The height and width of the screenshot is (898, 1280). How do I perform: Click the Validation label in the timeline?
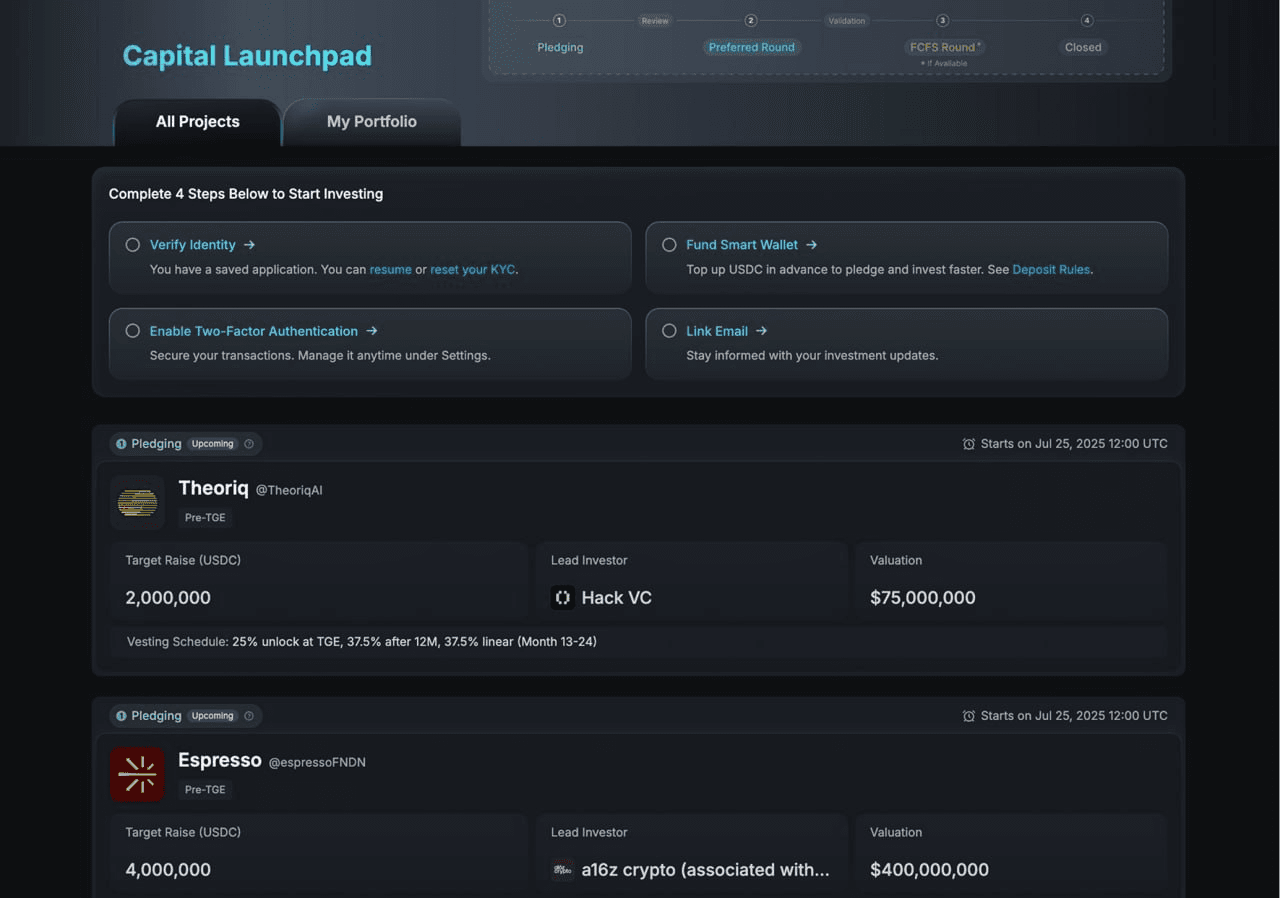847,20
